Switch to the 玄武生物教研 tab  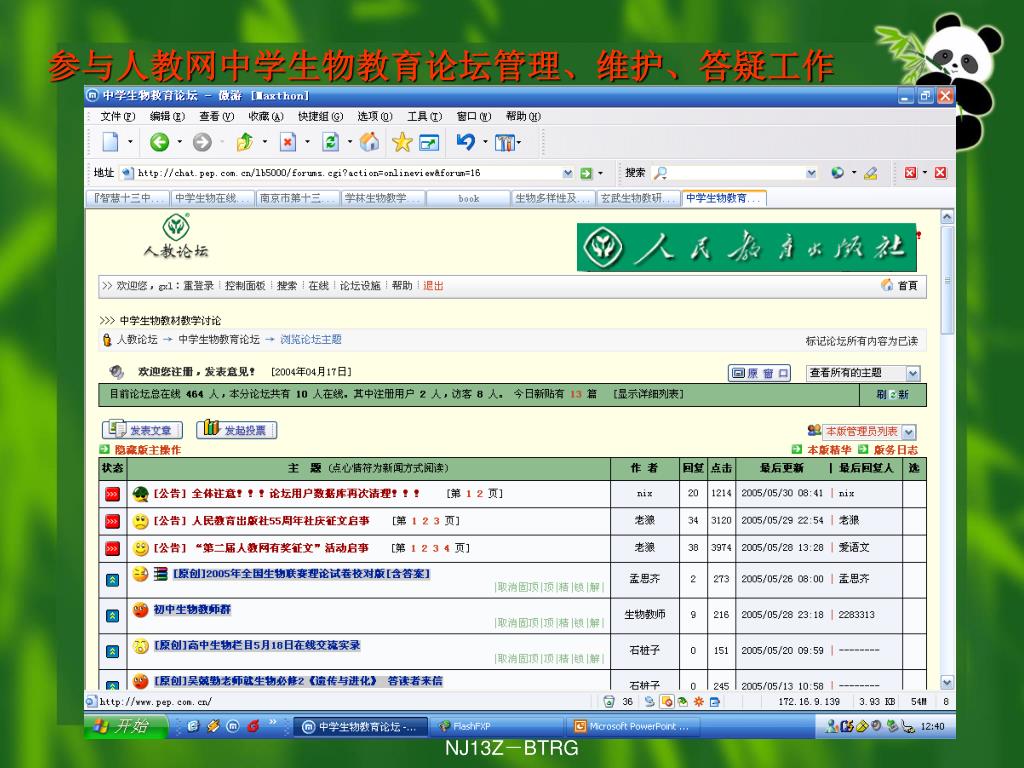[x=638, y=198]
